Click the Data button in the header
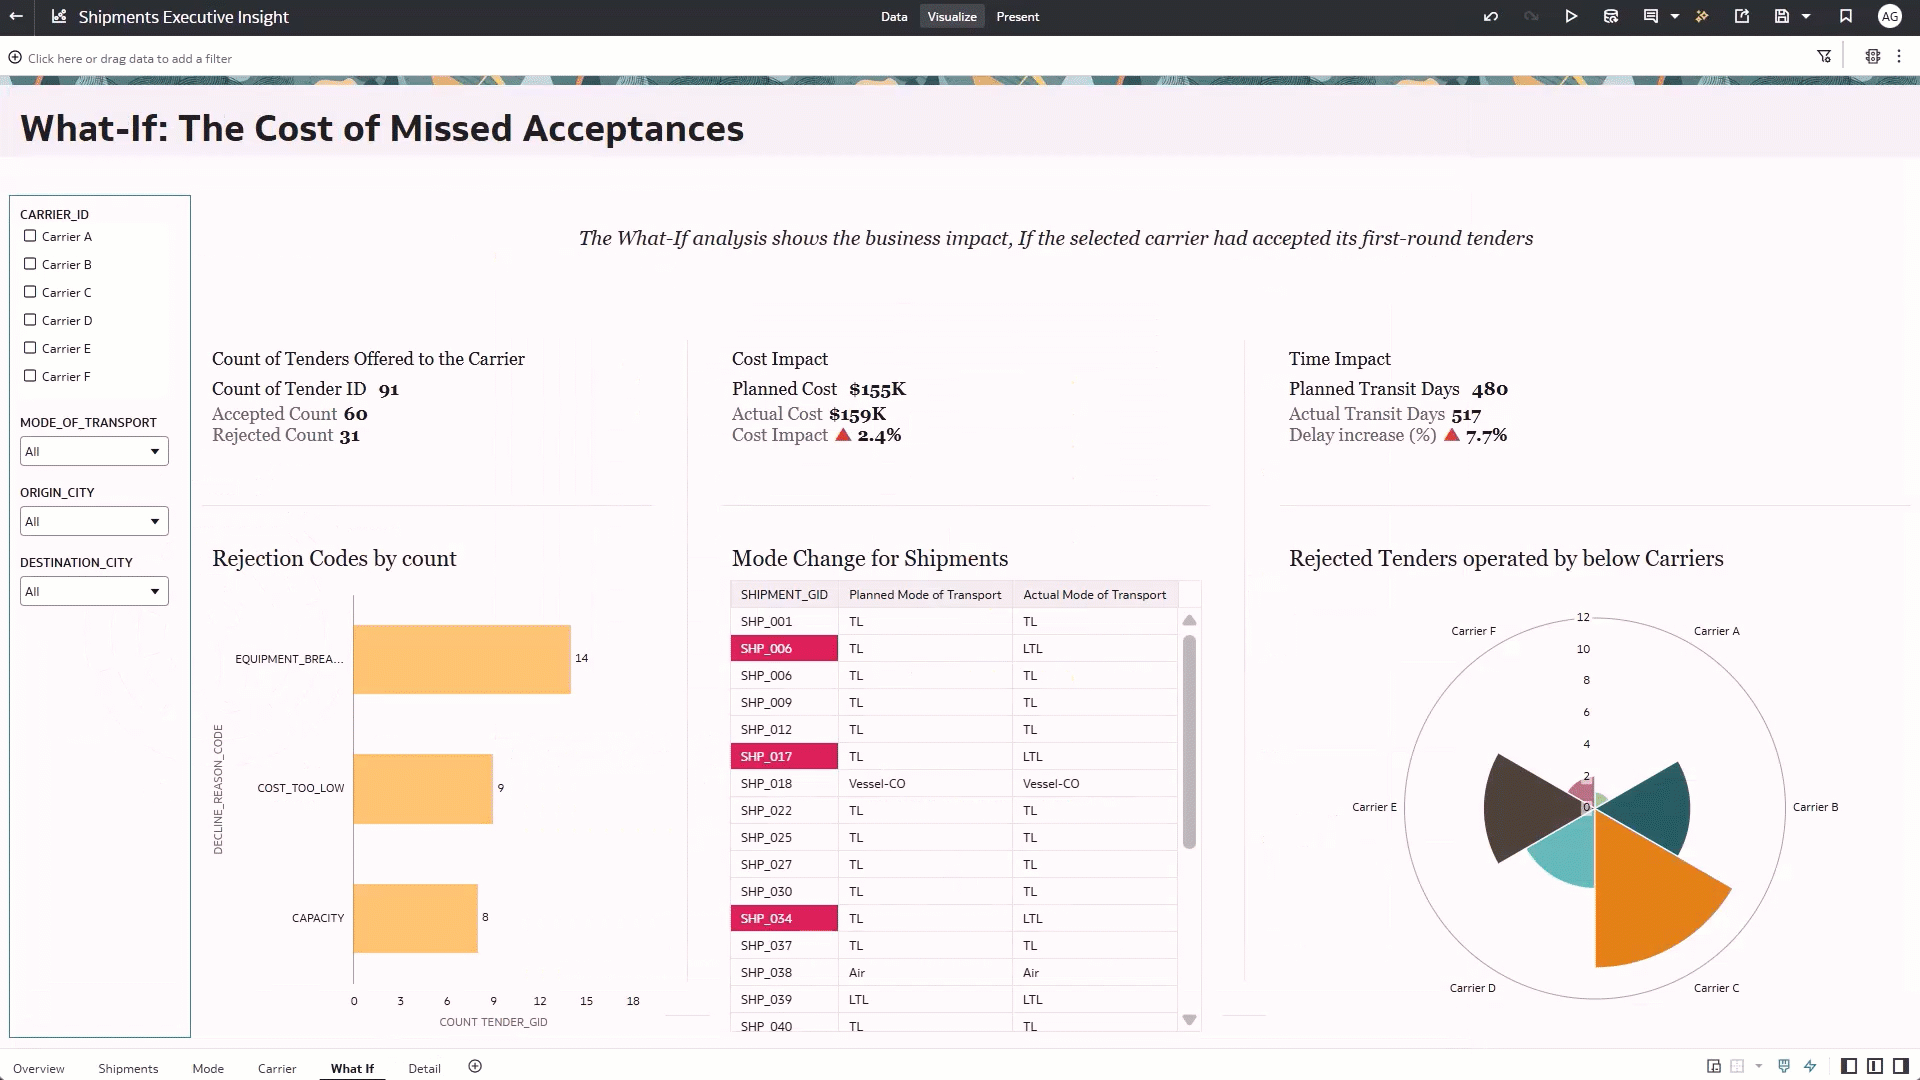 894,17
